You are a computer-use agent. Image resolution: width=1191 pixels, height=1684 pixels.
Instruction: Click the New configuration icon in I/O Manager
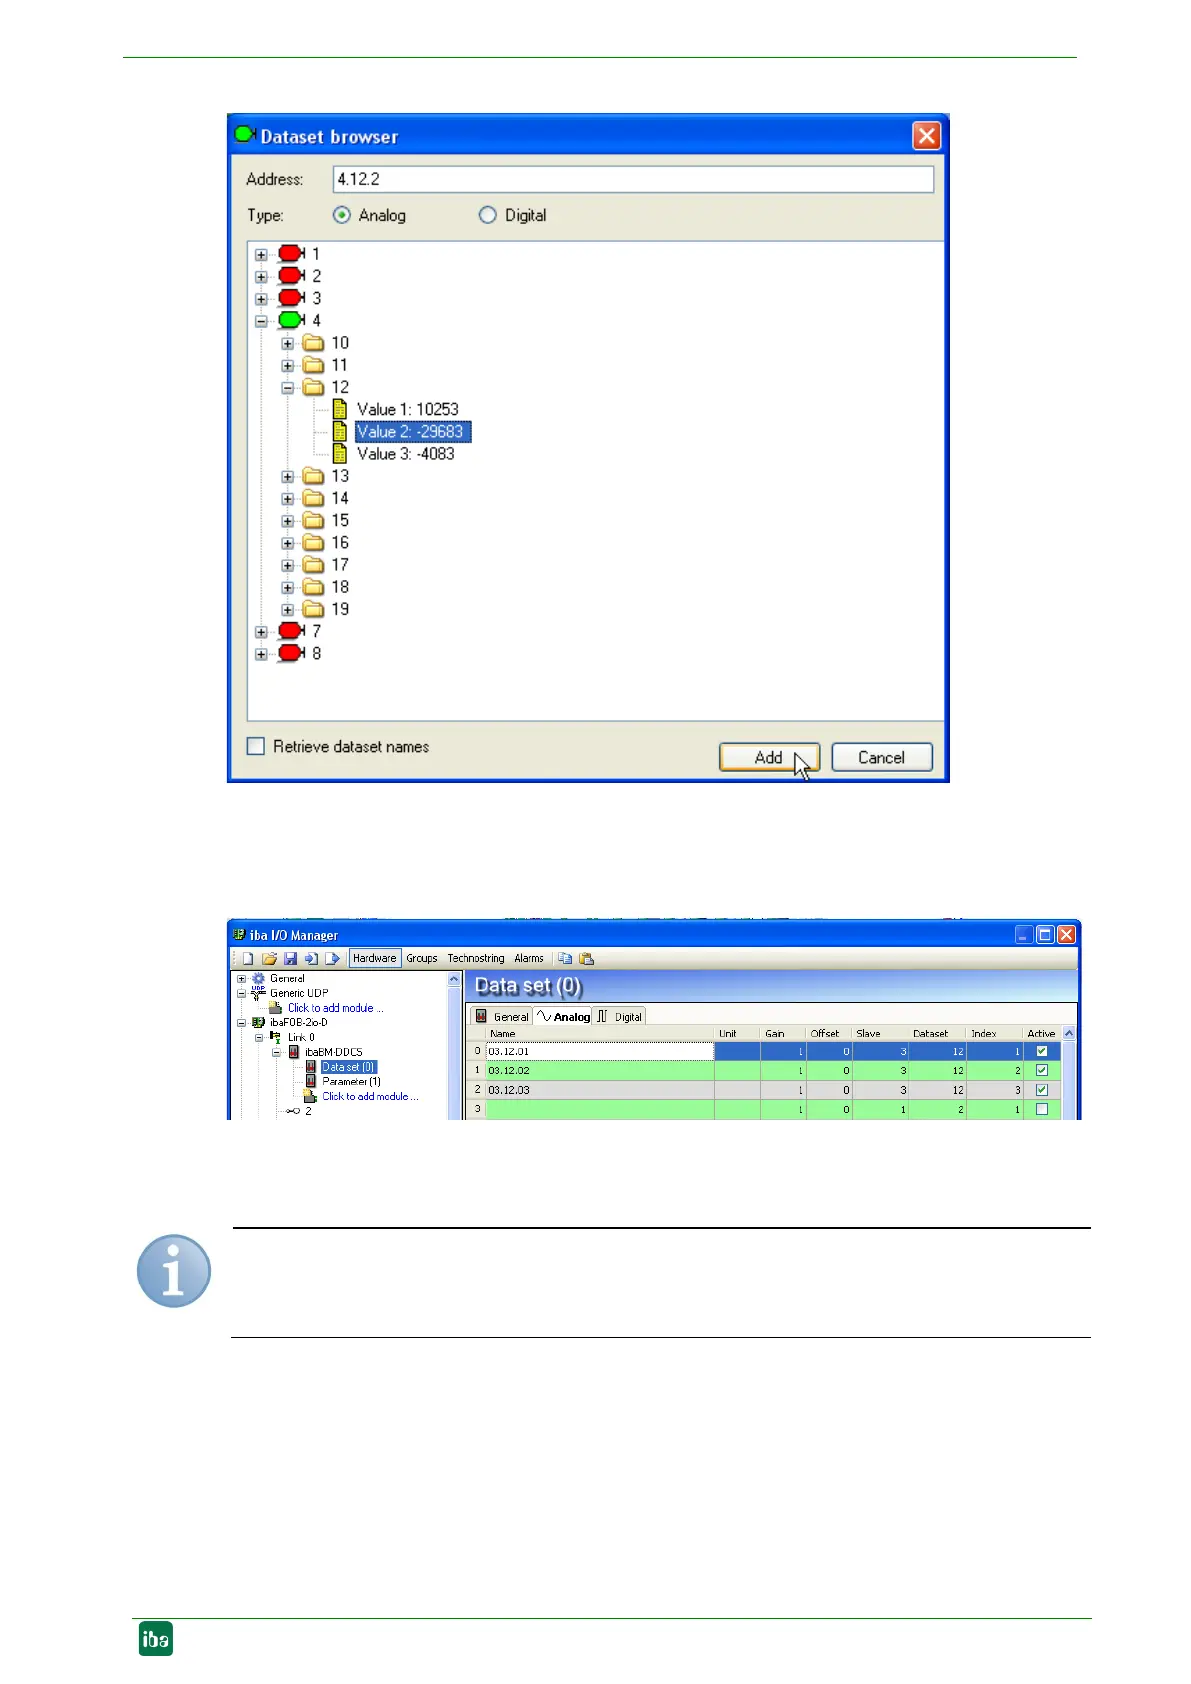click(x=248, y=958)
